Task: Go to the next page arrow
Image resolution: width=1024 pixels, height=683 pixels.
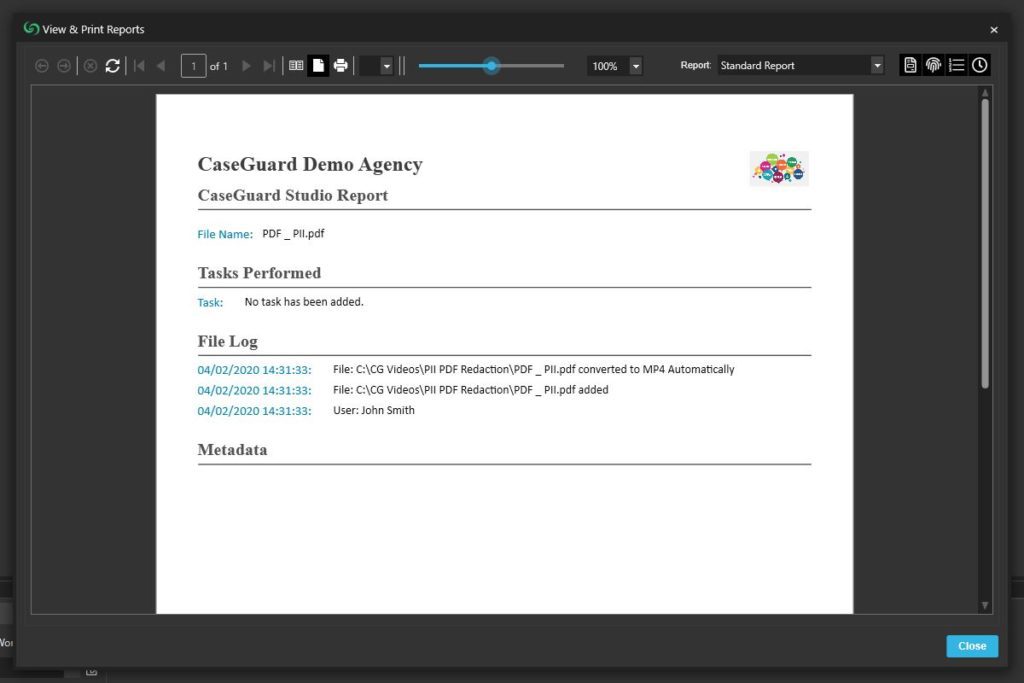Action: tap(246, 66)
